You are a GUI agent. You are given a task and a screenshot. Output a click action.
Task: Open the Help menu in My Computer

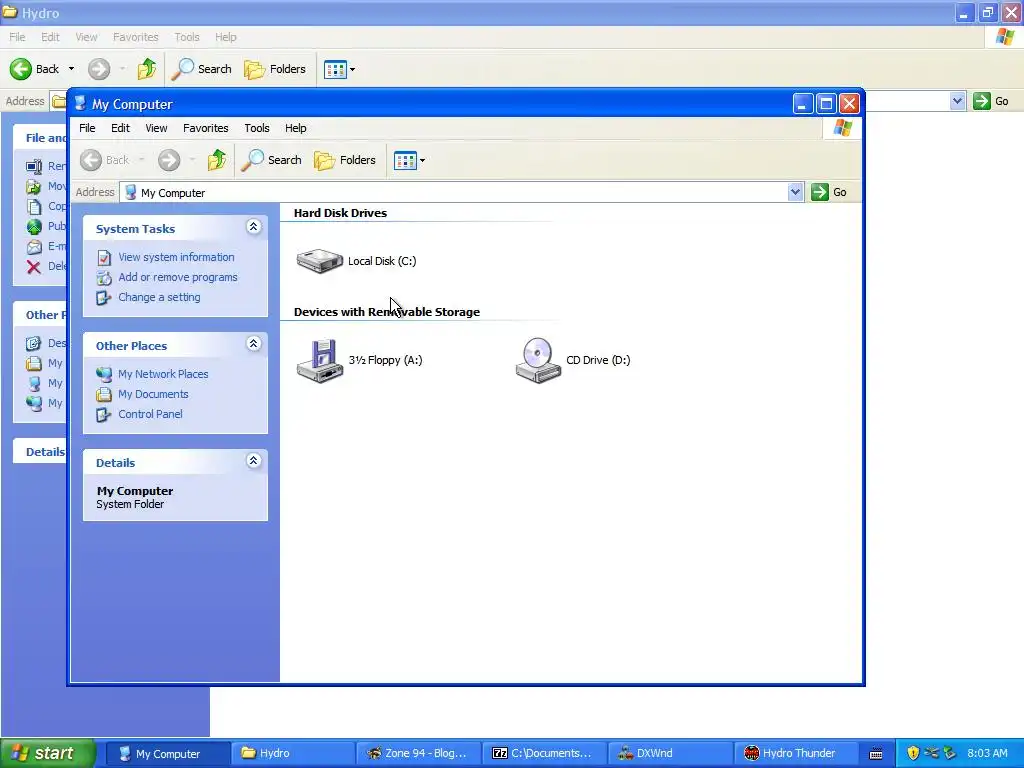(295, 128)
